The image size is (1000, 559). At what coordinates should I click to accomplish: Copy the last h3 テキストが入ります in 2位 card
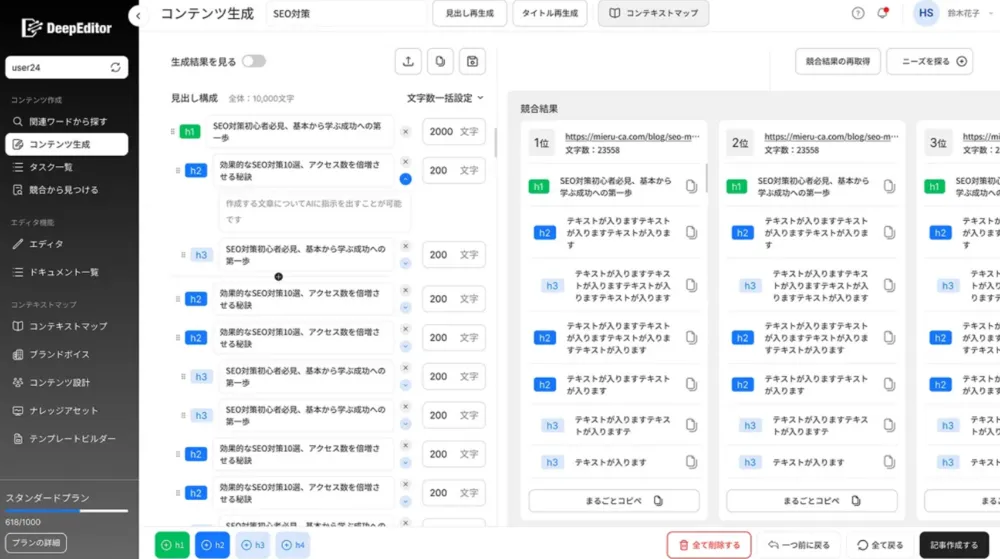point(889,462)
